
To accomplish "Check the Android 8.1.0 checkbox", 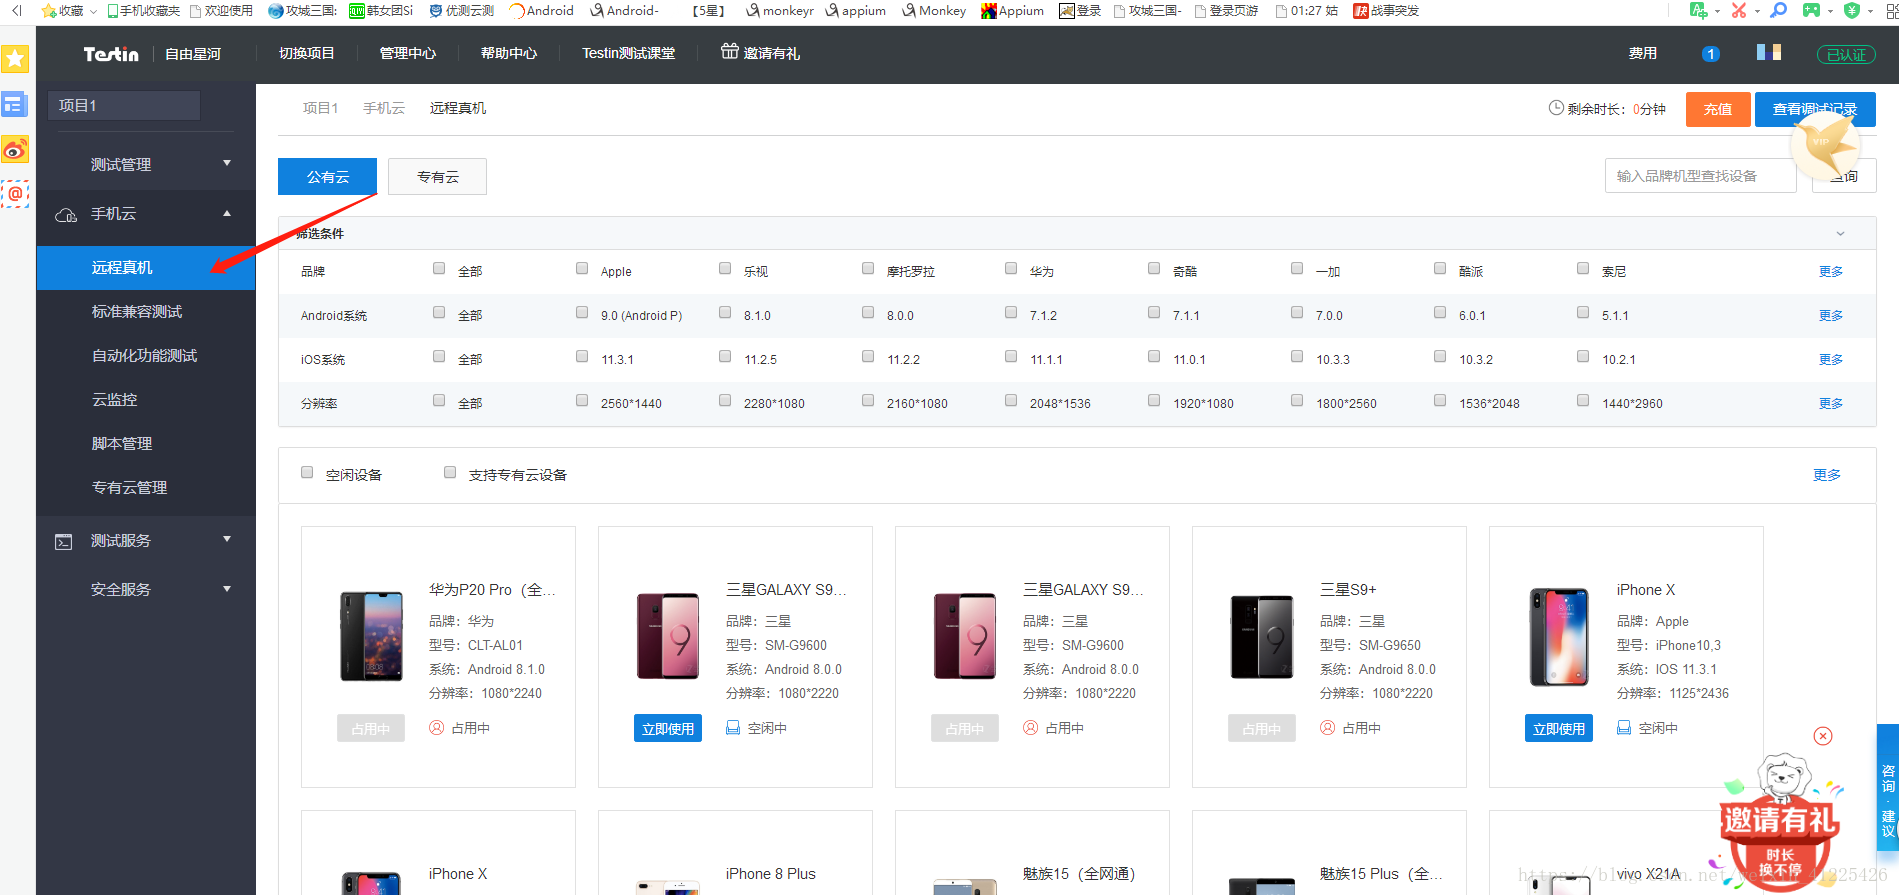I will pos(725,312).
